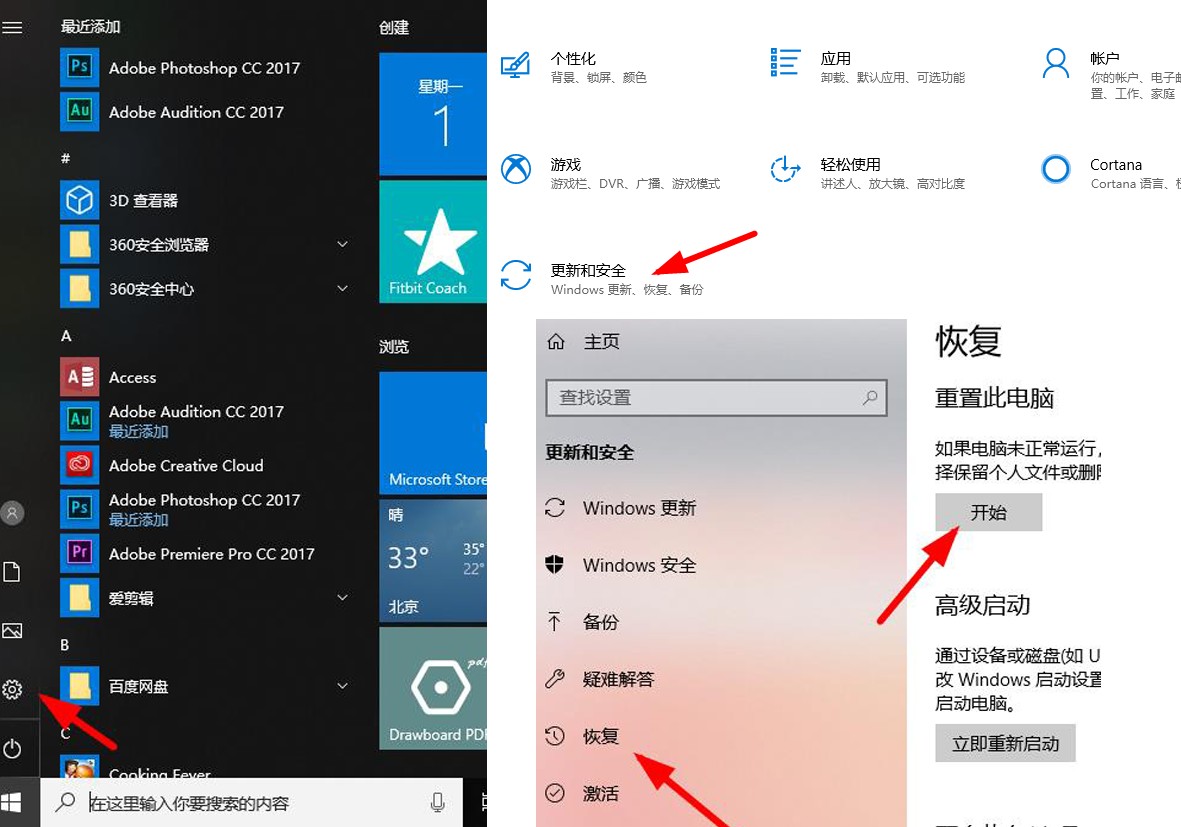Select 恢复 in settings sidebar
1181x827 pixels.
(x=581, y=736)
